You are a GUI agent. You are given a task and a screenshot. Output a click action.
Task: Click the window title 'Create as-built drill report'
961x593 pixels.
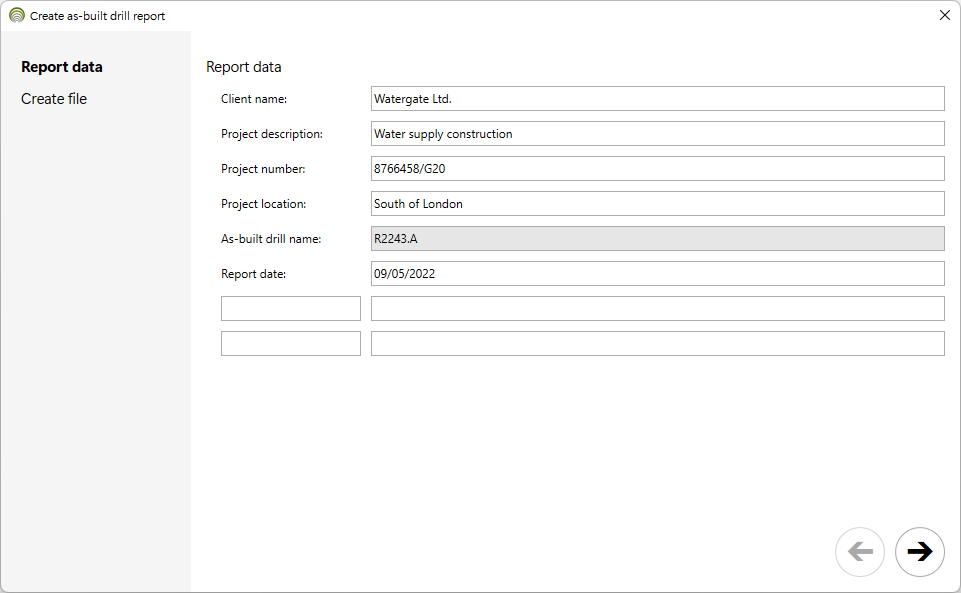point(97,16)
